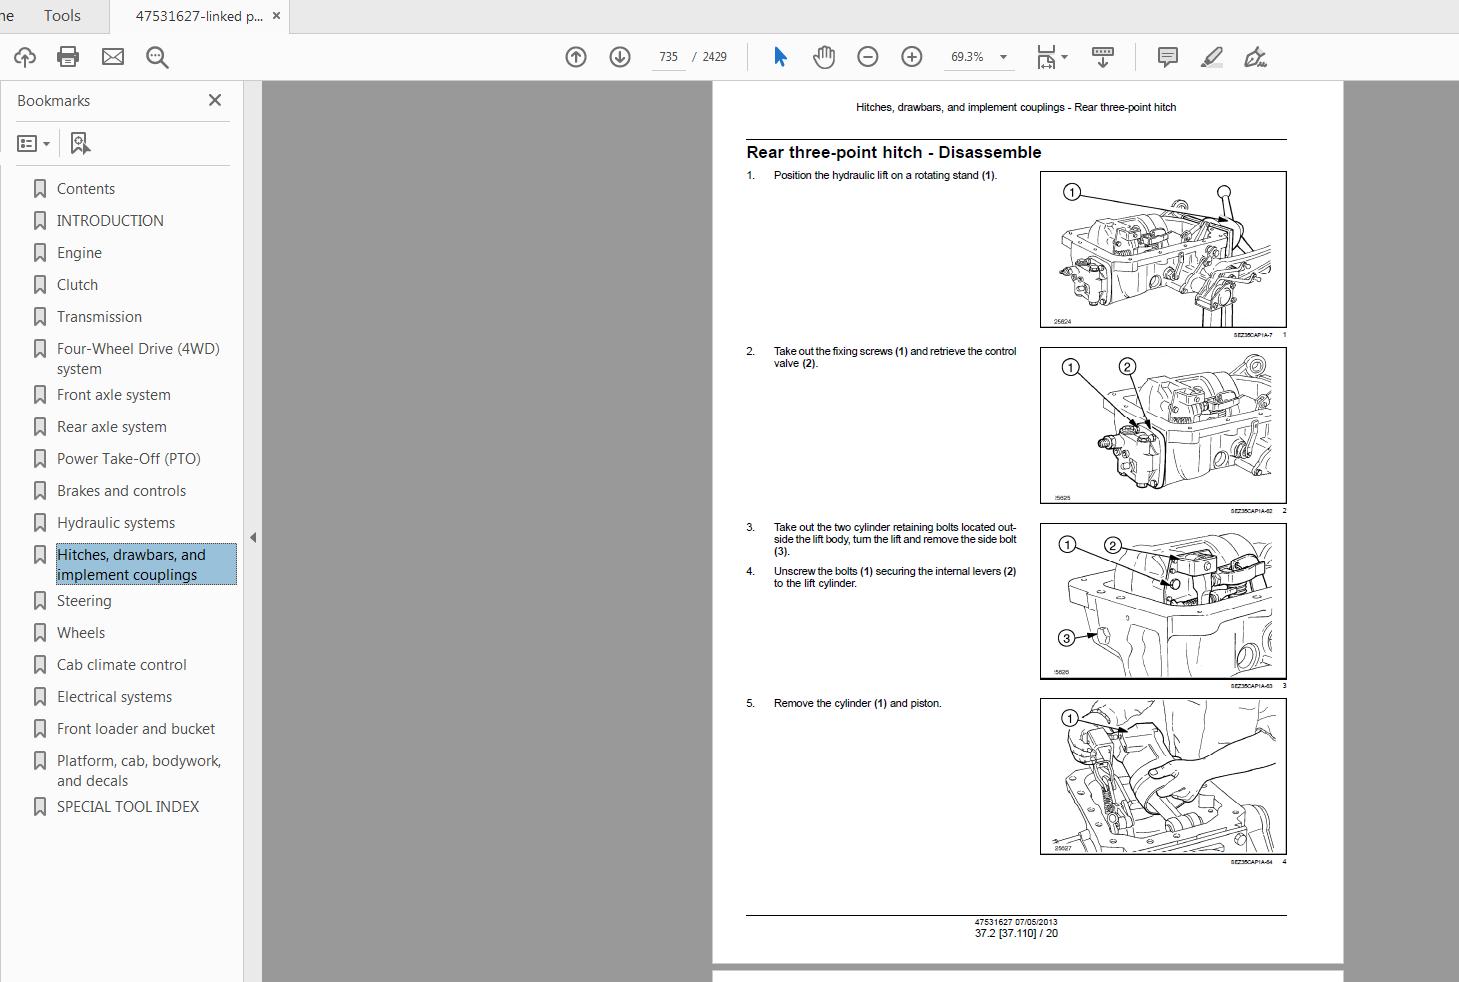Open the save tool dropdown arrow
Screen dimensions: 1459x982
click(x=1063, y=57)
